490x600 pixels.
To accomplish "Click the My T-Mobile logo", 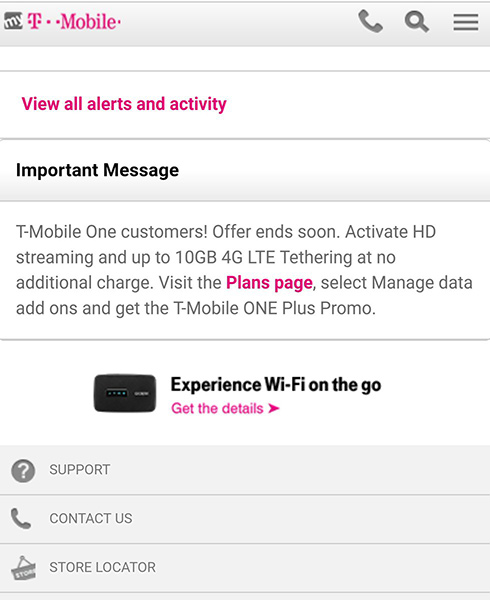I will click(62, 21).
